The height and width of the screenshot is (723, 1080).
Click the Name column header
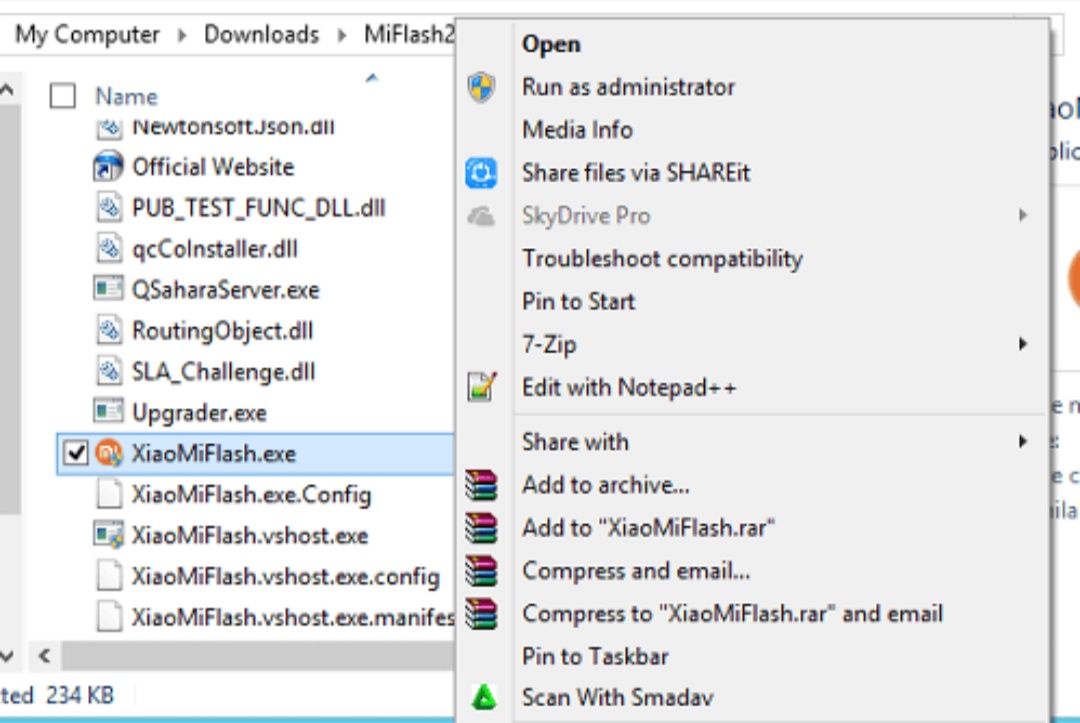click(x=126, y=96)
